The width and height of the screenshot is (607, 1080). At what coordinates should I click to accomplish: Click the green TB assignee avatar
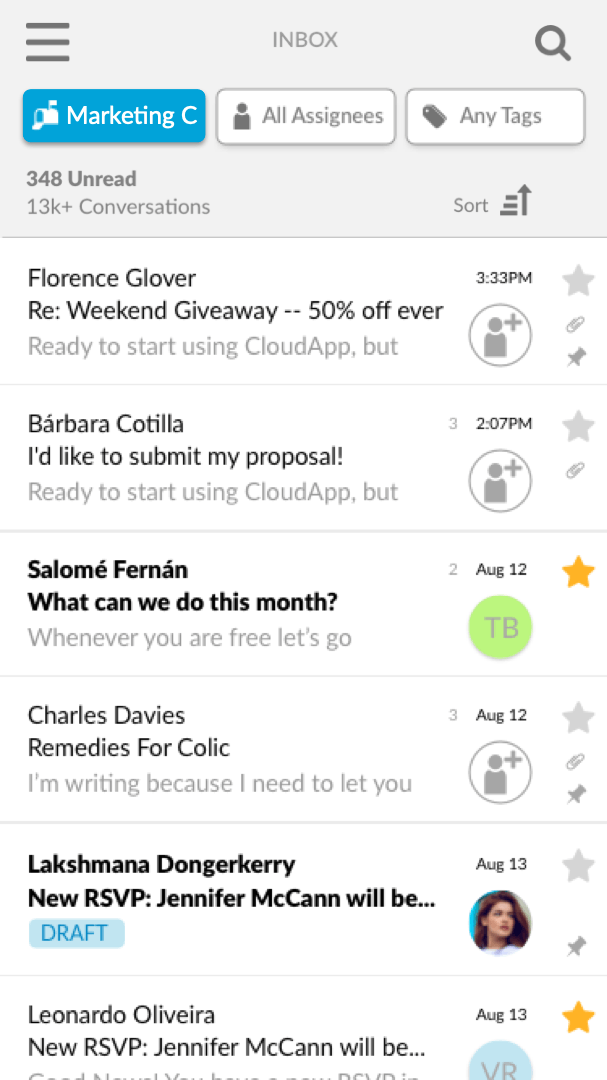(500, 627)
